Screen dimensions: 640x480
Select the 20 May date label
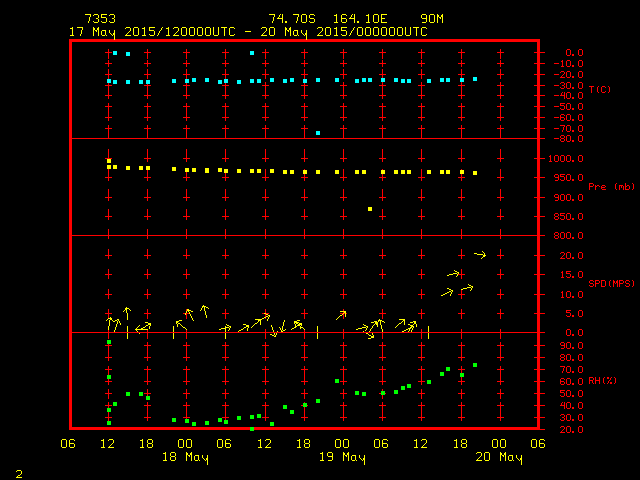[498, 457]
